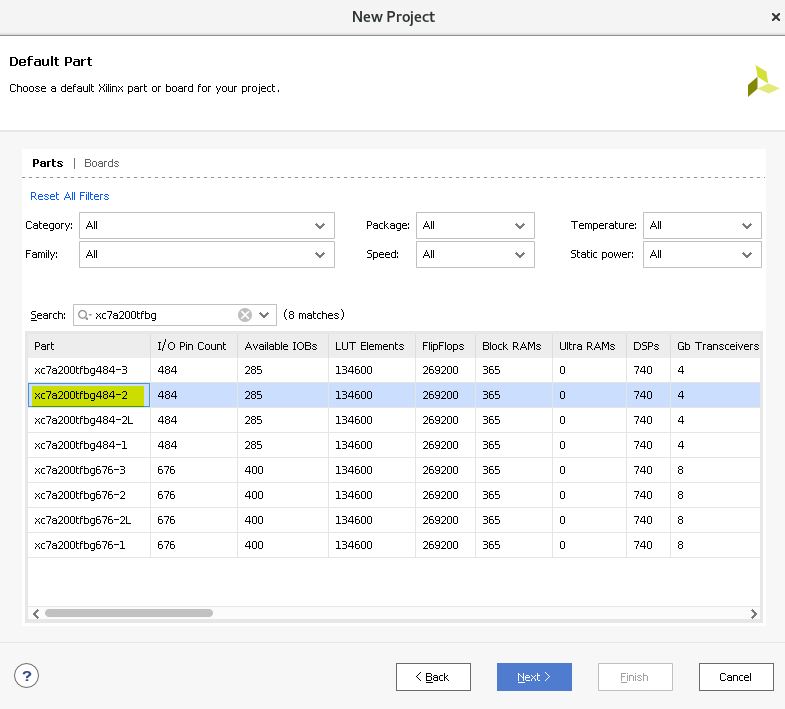The width and height of the screenshot is (785, 709).
Task: Click Block RAMs 365 in xc7a200tfbg676-2 row
Action: [x=491, y=495]
